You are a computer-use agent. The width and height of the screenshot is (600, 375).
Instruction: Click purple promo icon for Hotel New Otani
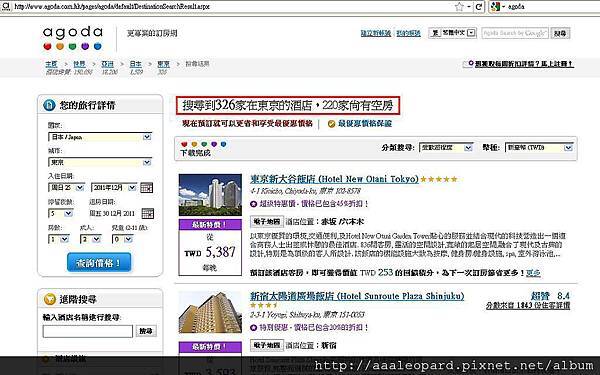pyautogui.click(x=253, y=204)
